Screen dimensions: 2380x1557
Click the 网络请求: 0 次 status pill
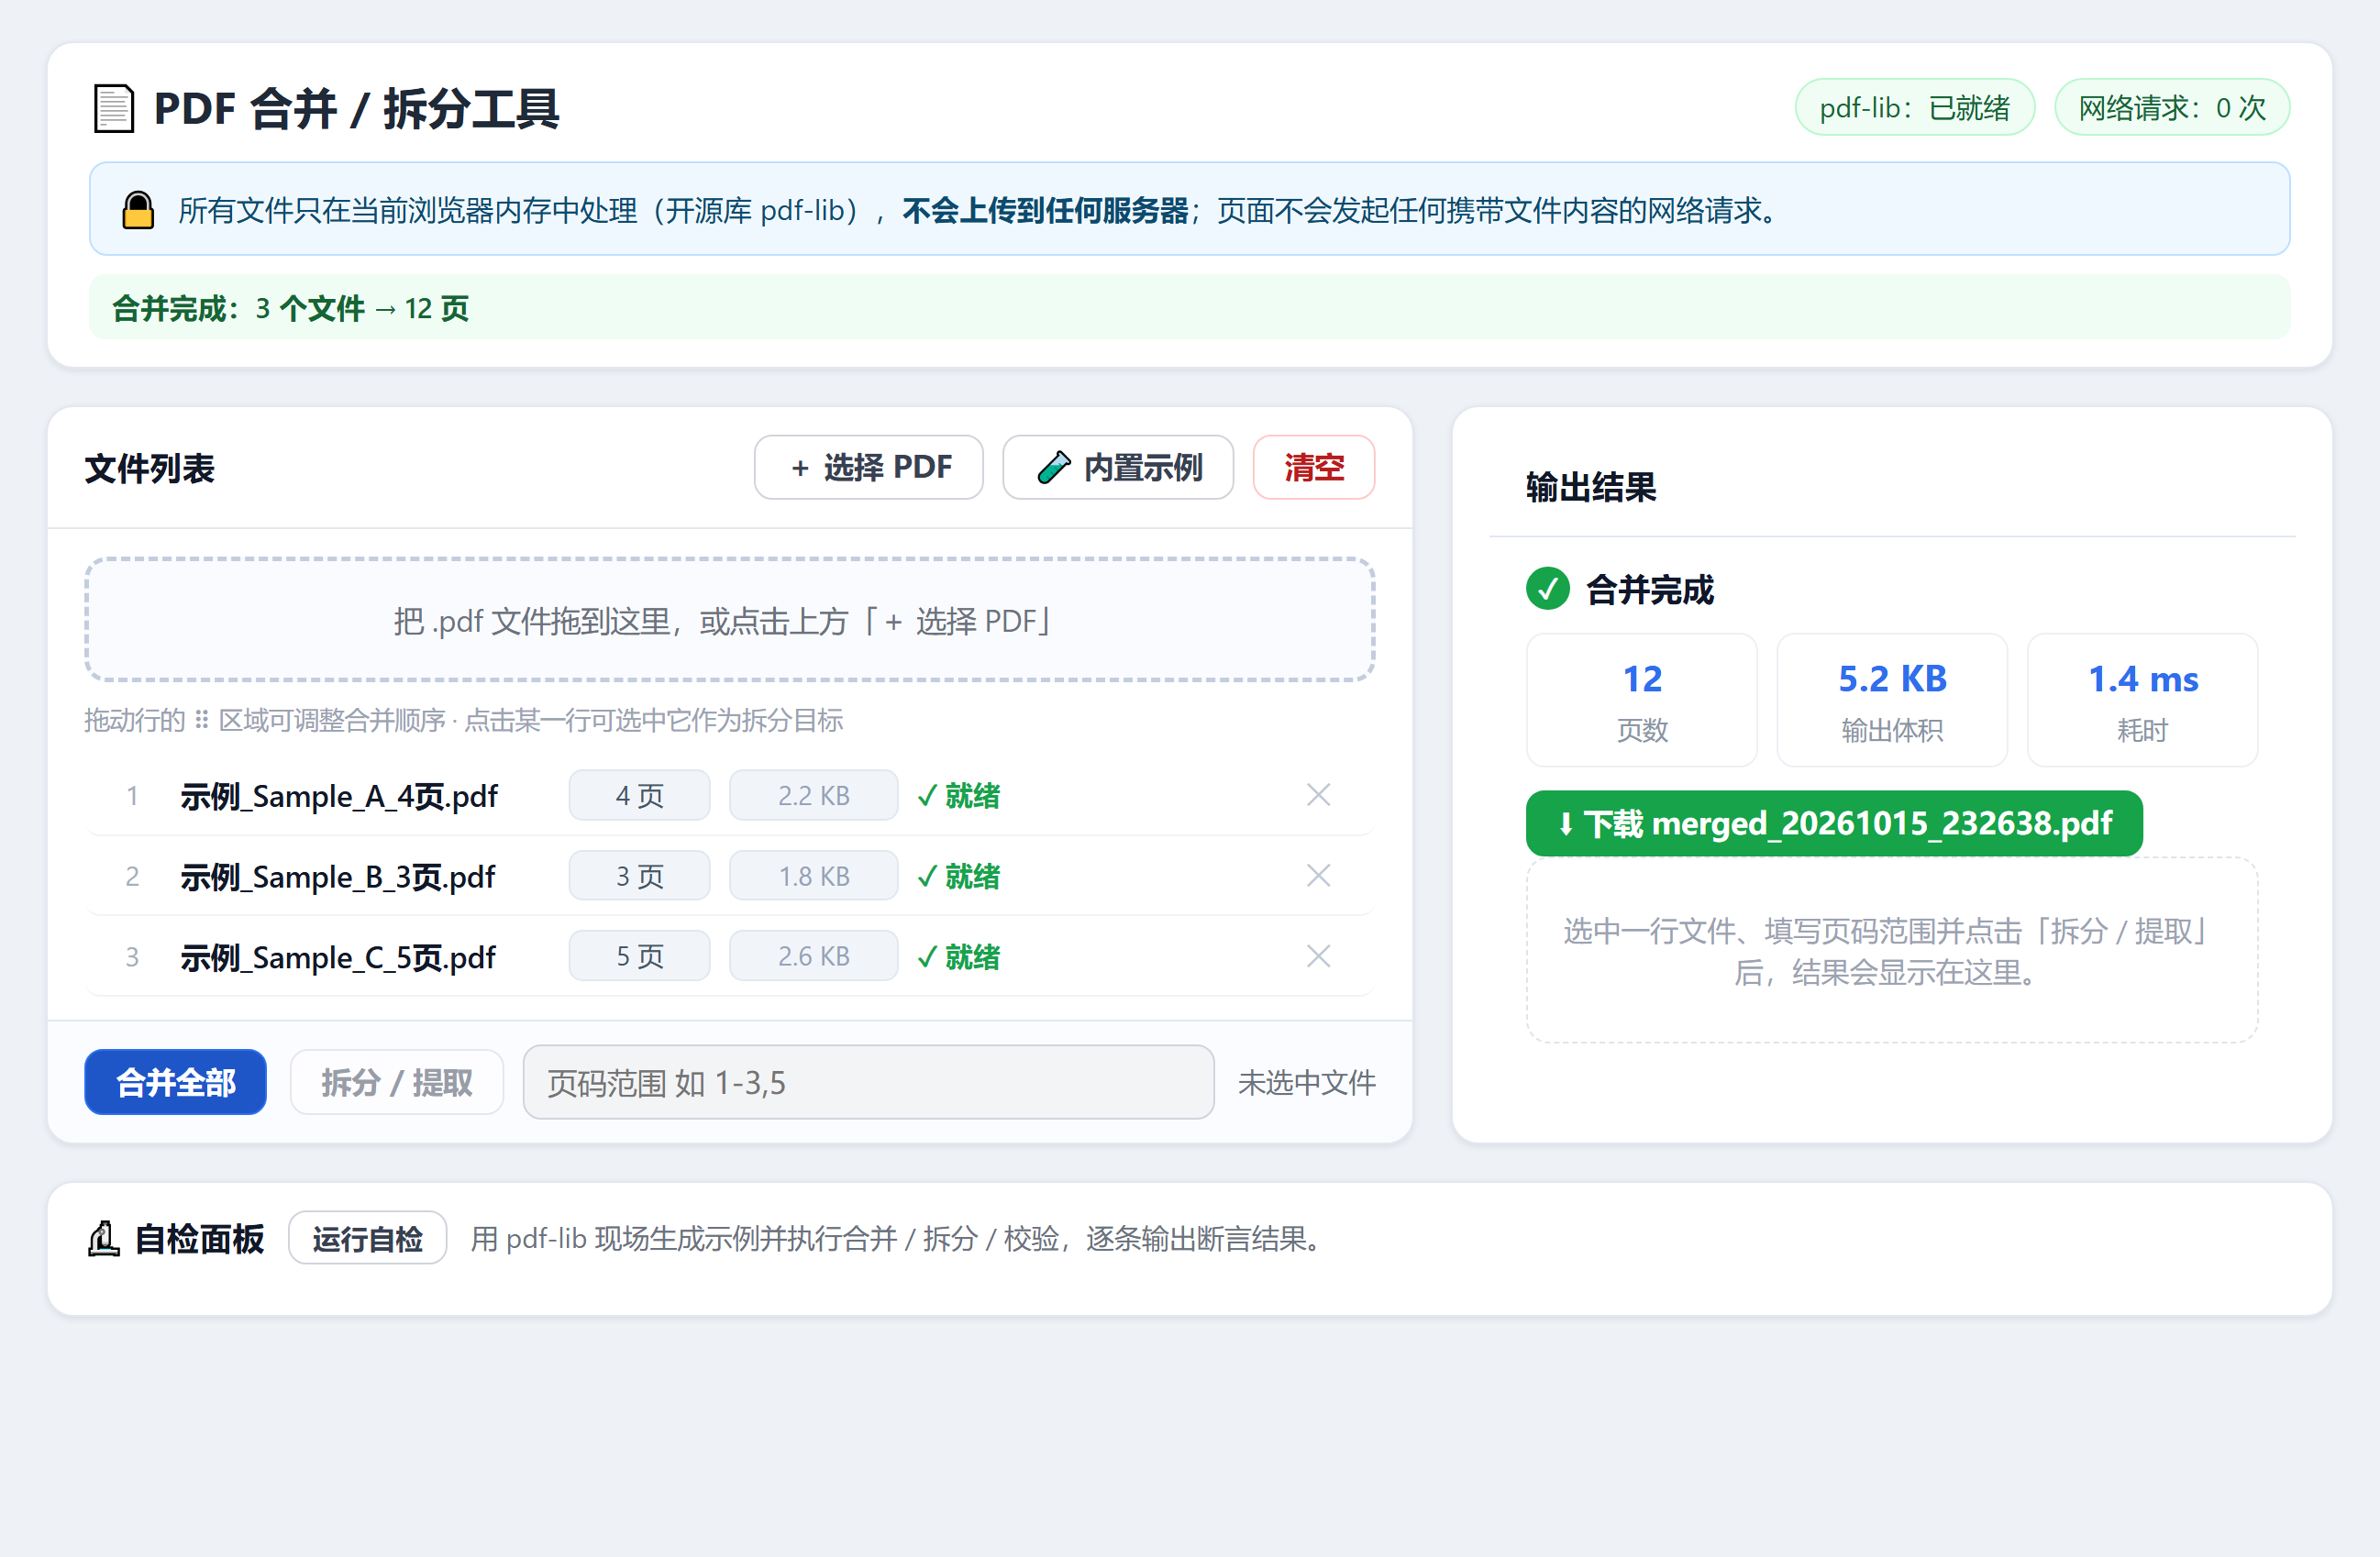[x=2171, y=107]
